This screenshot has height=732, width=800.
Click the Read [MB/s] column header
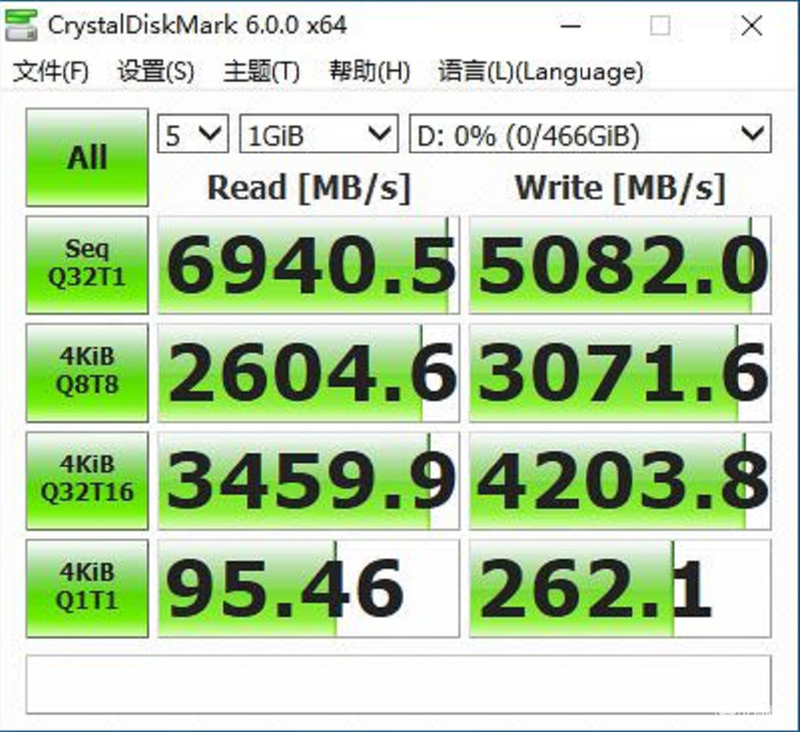click(x=309, y=188)
